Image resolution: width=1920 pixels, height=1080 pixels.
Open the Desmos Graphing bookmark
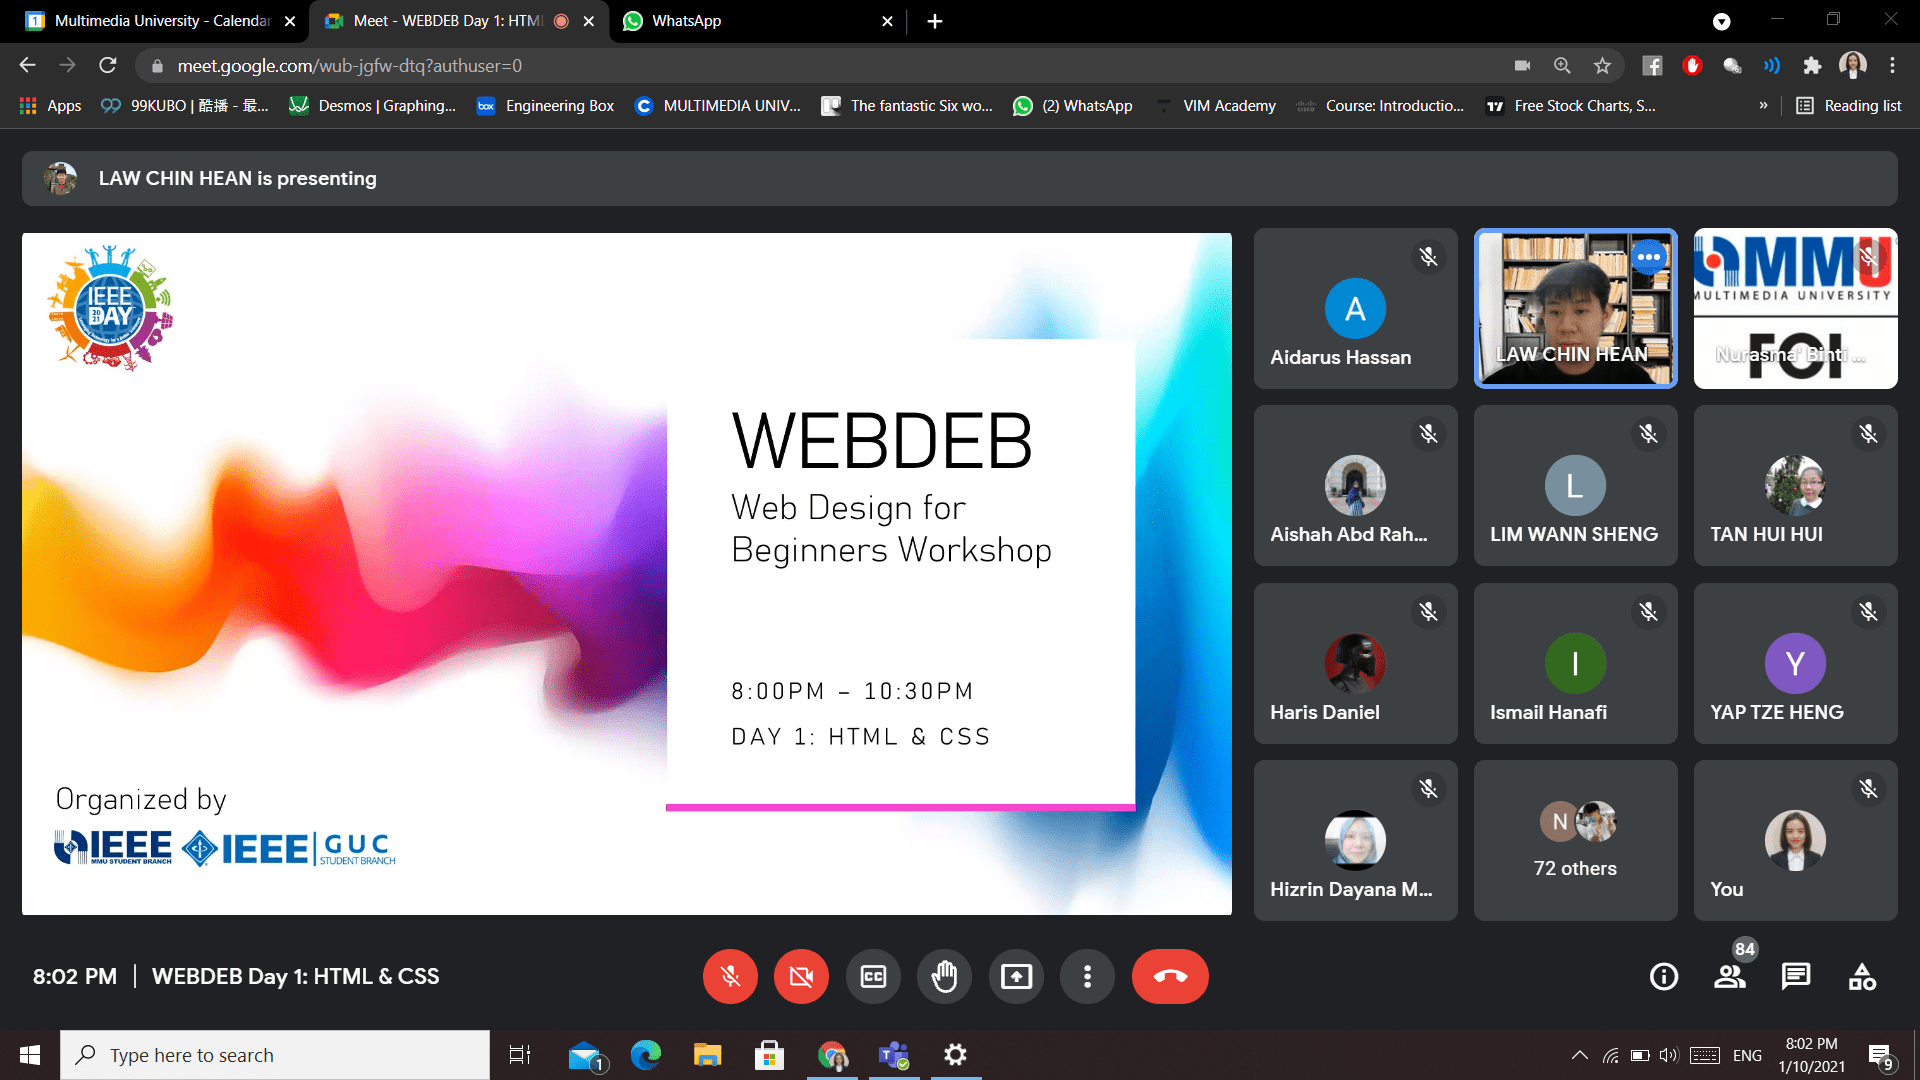(x=372, y=105)
